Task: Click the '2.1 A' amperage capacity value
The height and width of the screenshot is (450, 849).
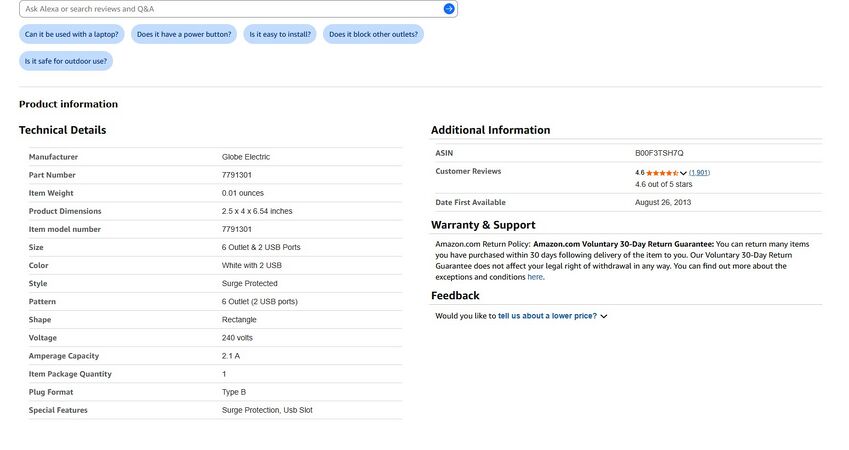Action: tap(231, 356)
